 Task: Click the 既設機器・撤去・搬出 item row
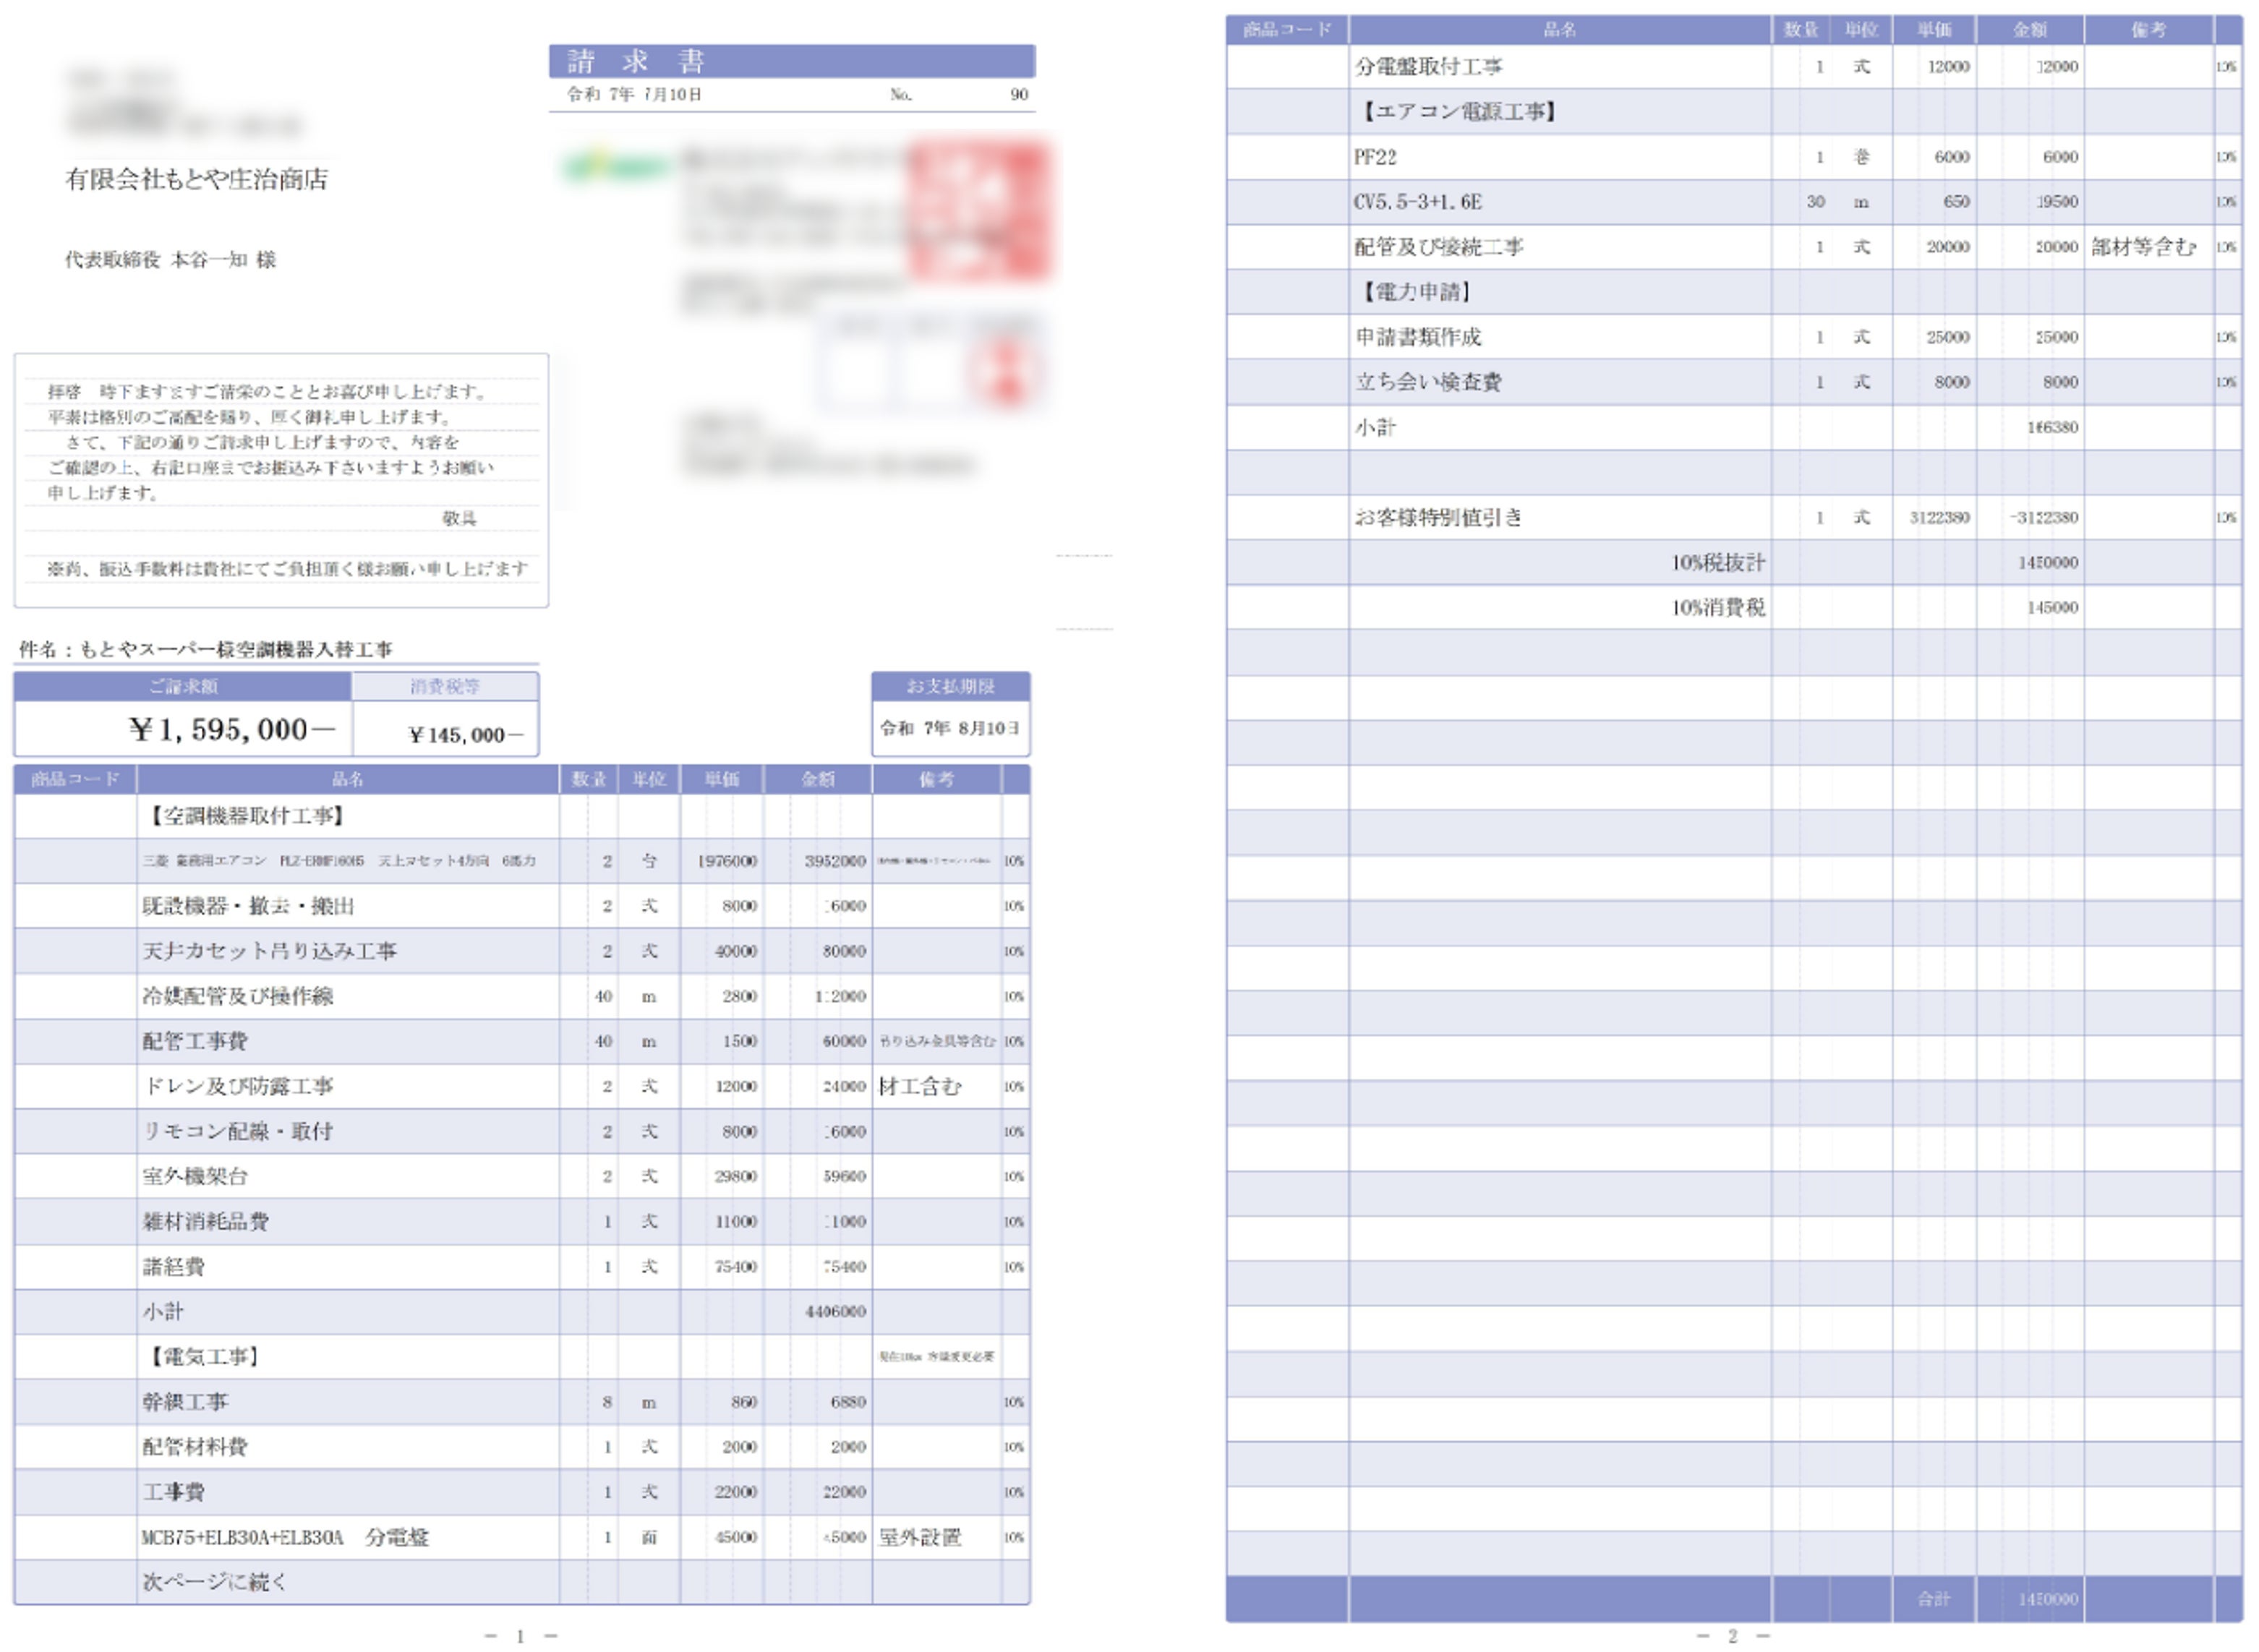coord(248,906)
